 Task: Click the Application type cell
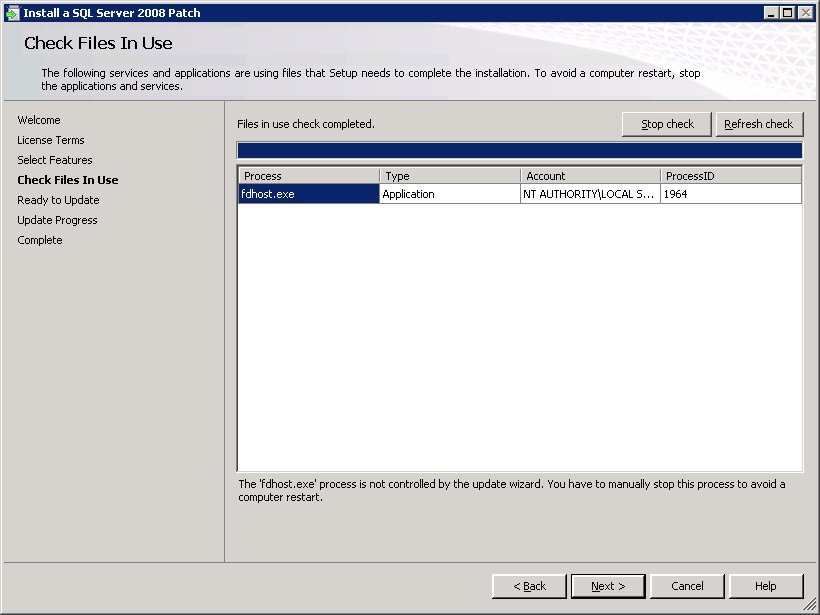point(450,194)
